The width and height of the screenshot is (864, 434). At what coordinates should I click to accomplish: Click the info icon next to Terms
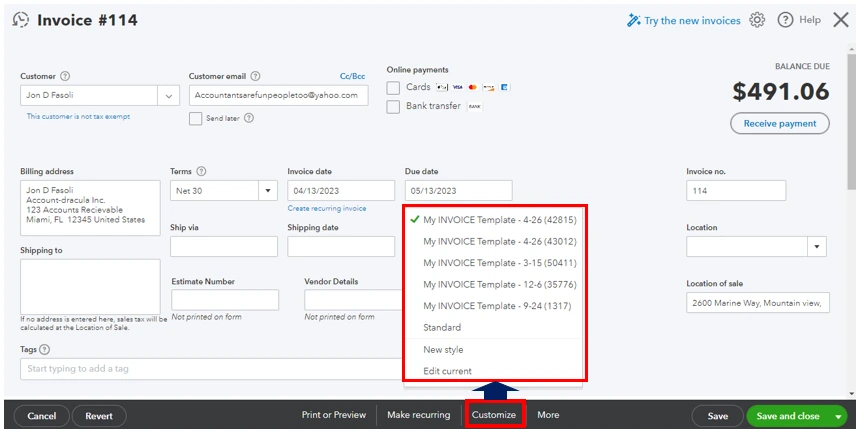(201, 171)
